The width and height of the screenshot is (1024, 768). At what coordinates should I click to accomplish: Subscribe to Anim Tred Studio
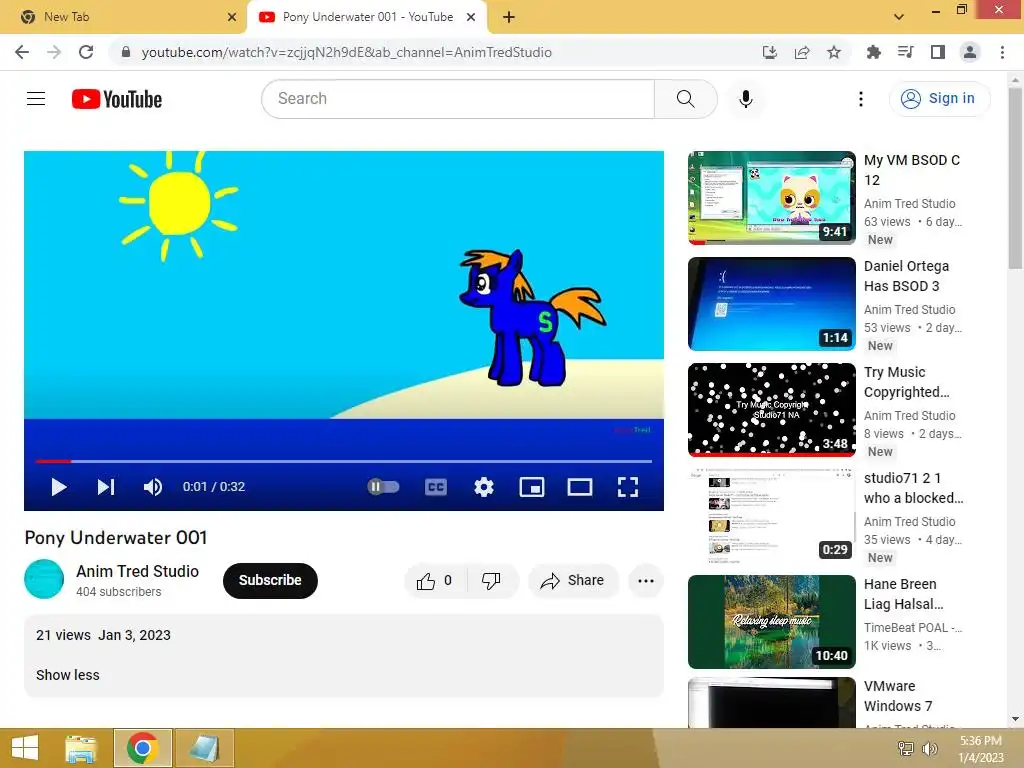[x=270, y=581]
